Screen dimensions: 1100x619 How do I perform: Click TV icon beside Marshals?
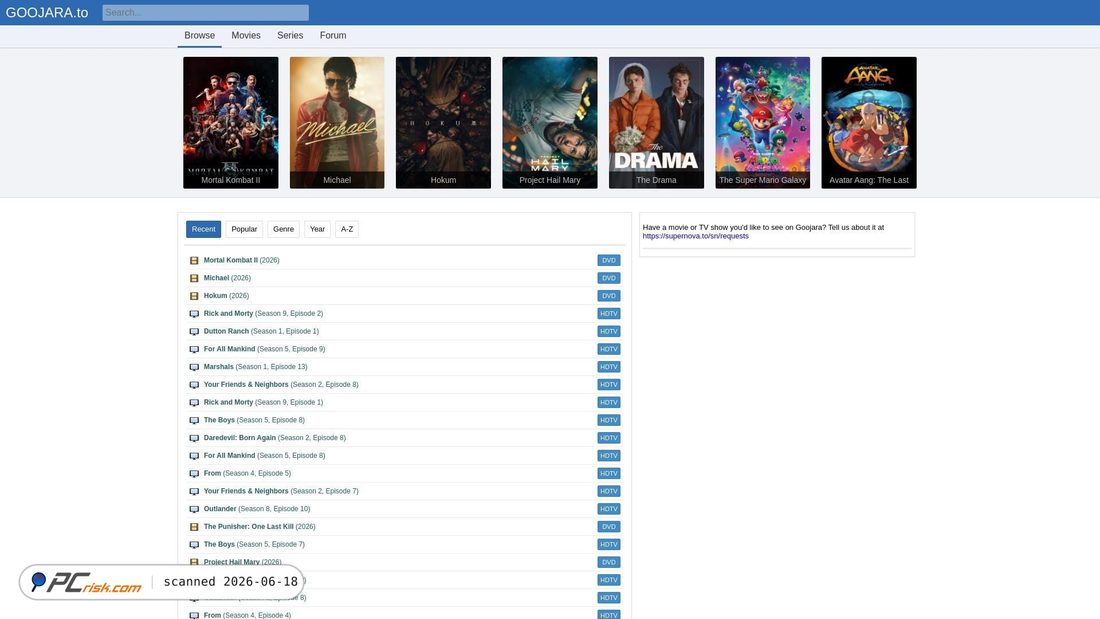tap(194, 367)
